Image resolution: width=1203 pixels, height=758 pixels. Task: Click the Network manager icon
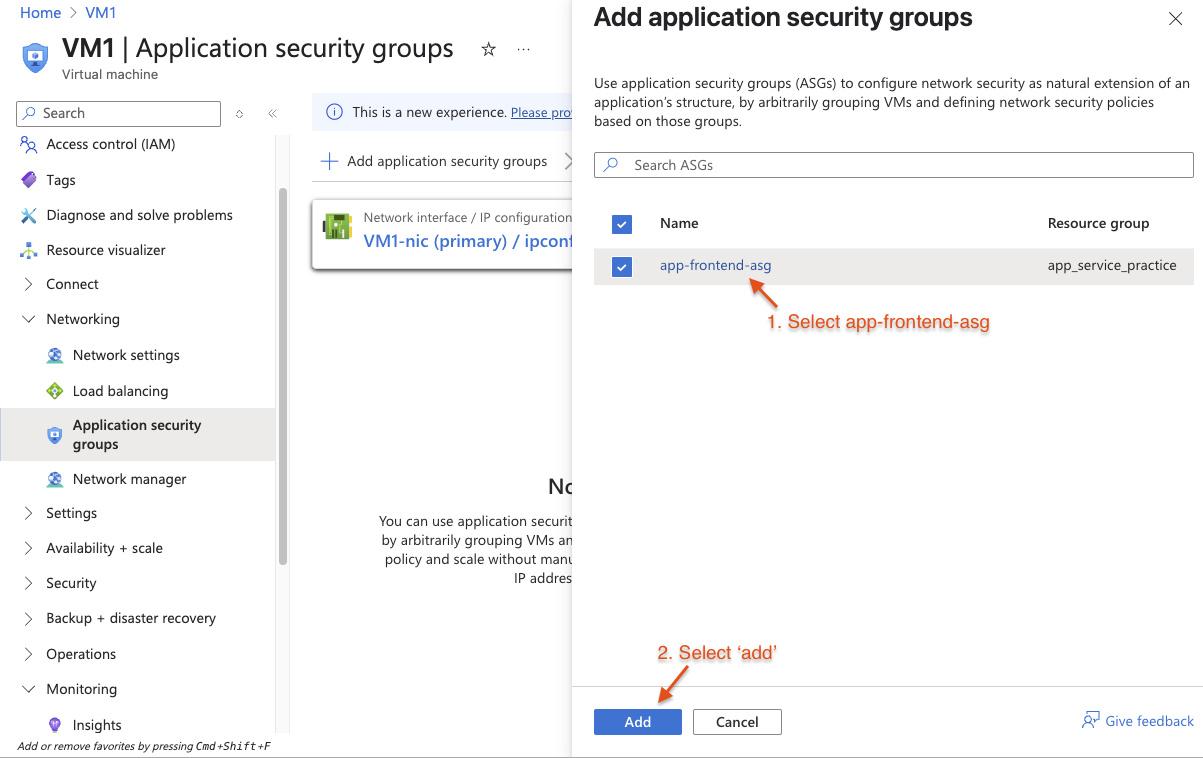pyautogui.click(x=55, y=479)
